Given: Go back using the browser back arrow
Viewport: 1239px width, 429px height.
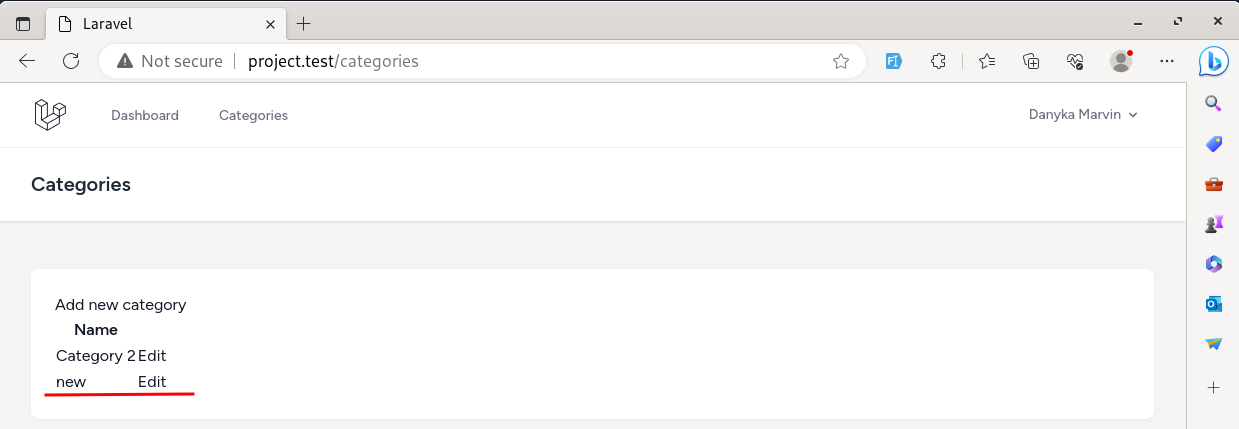Looking at the screenshot, I should click(x=27, y=61).
